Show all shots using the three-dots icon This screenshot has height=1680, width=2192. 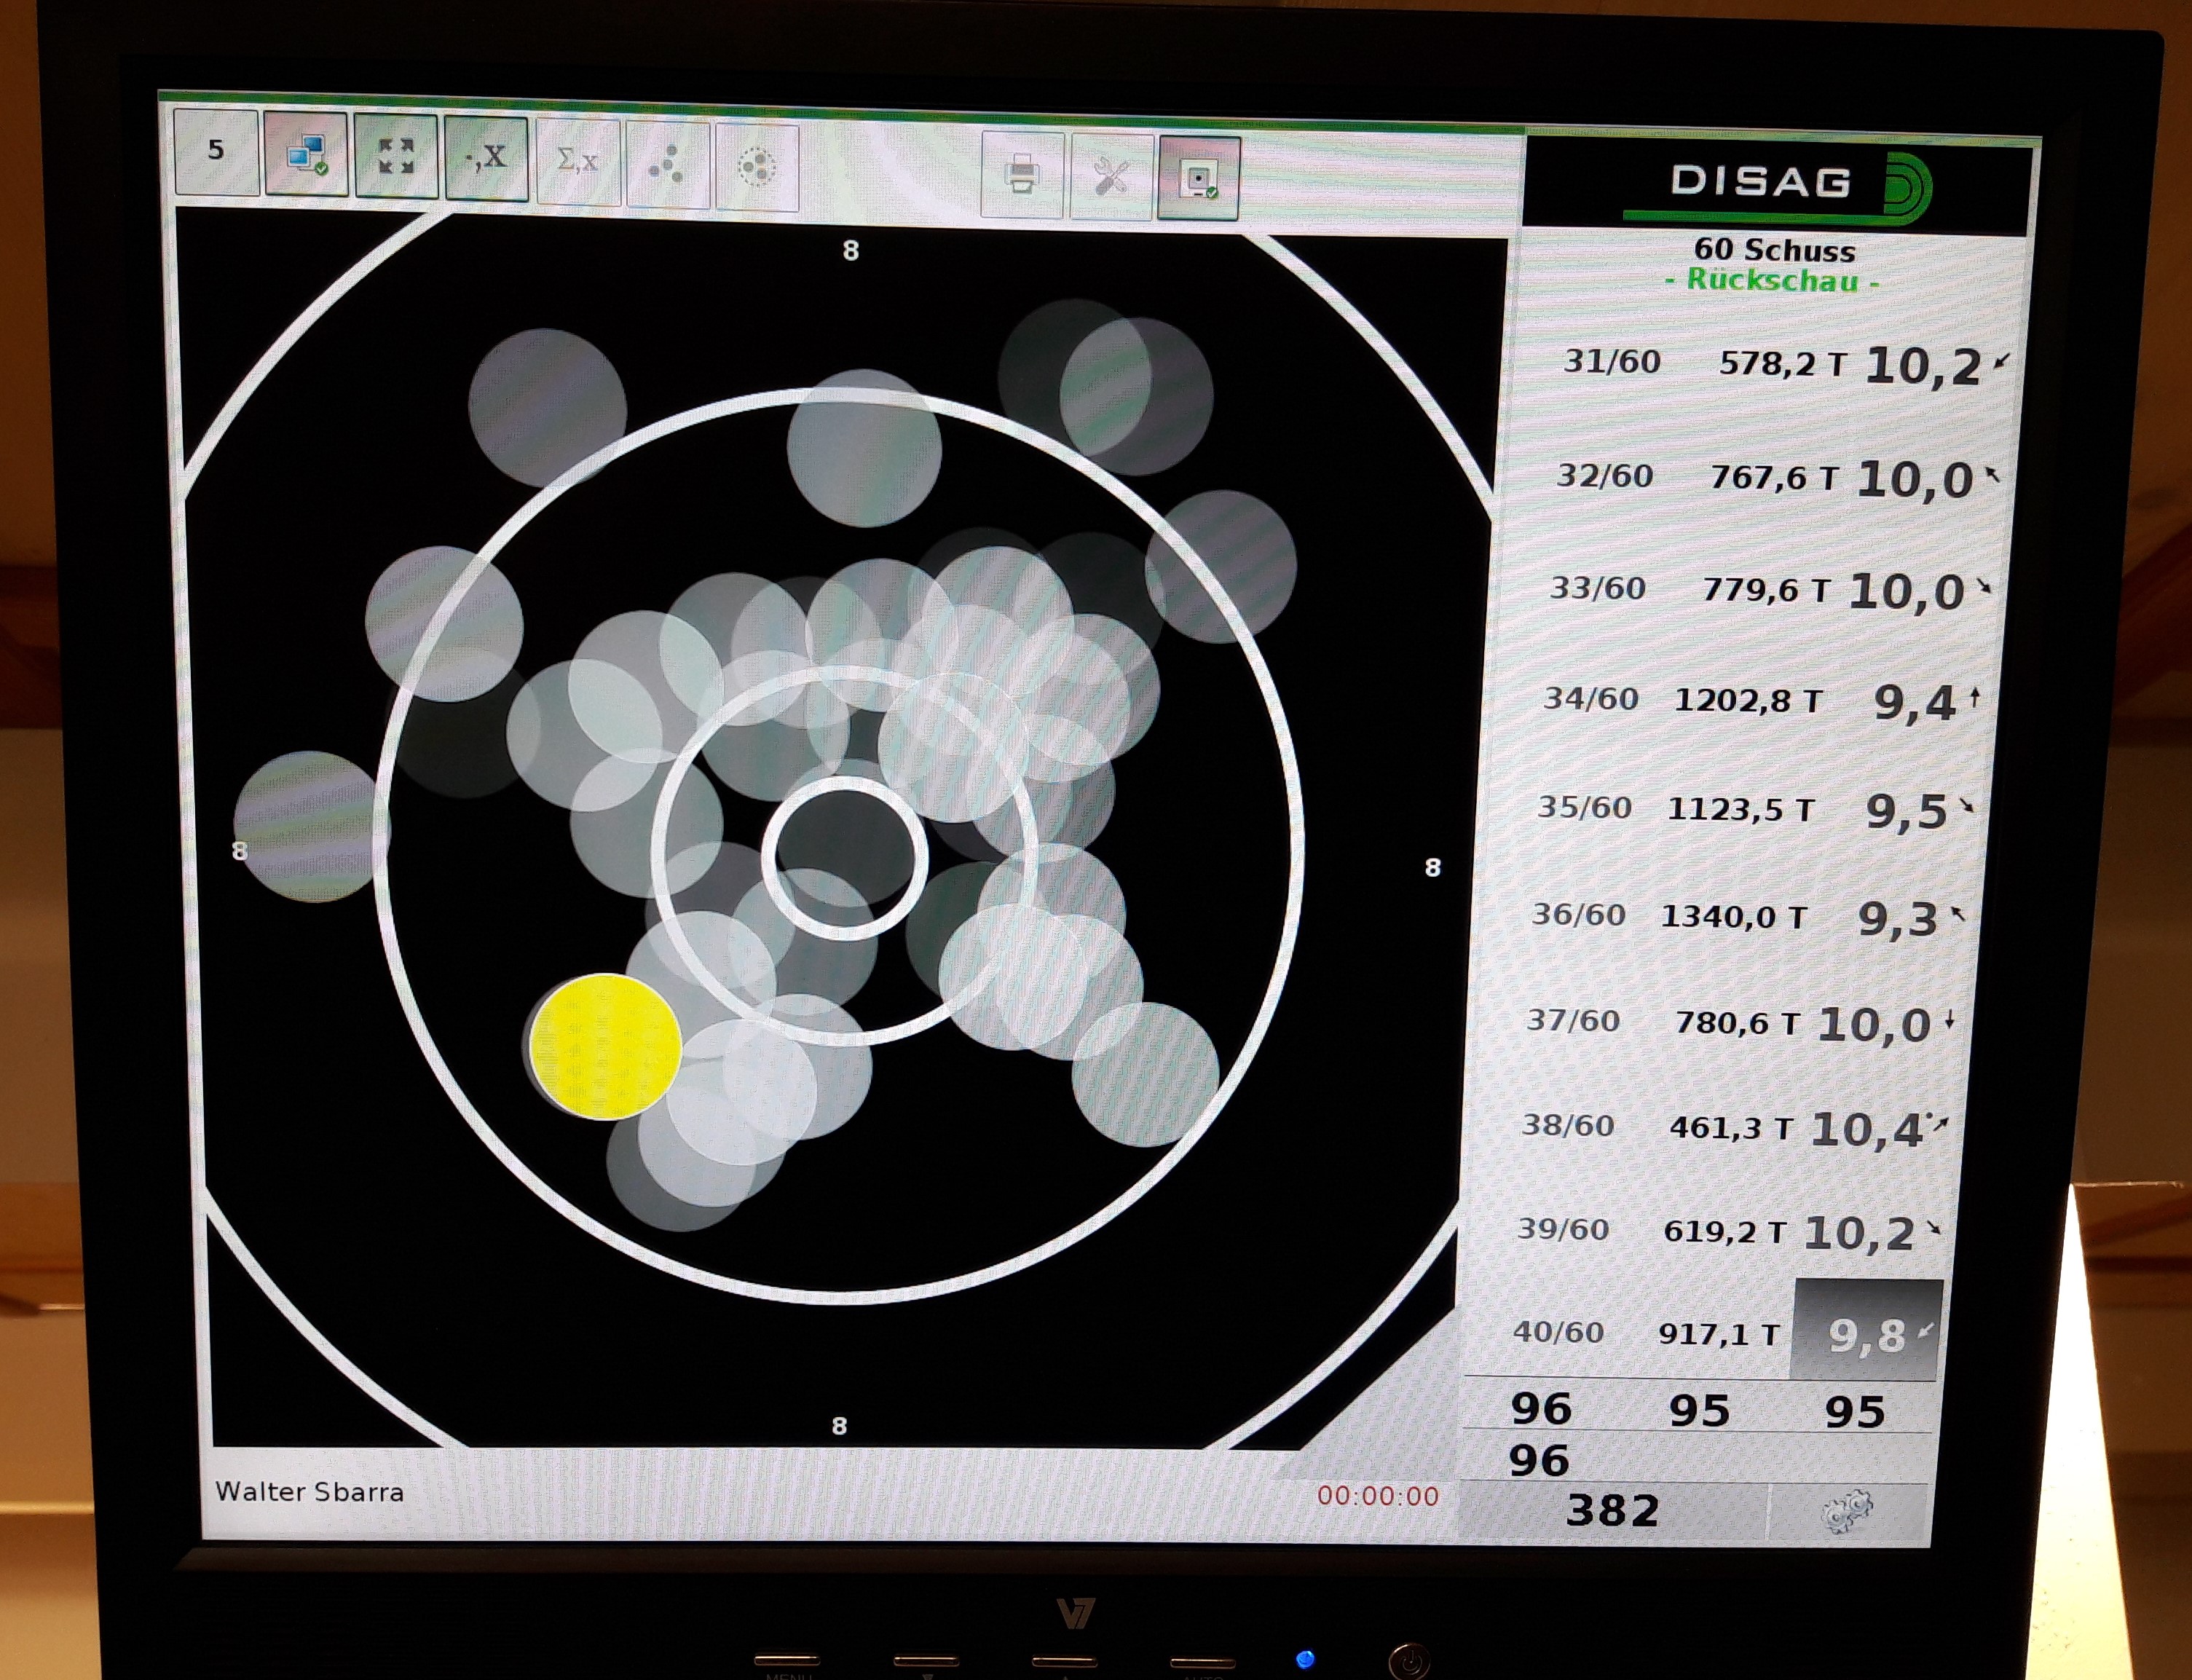click(667, 165)
